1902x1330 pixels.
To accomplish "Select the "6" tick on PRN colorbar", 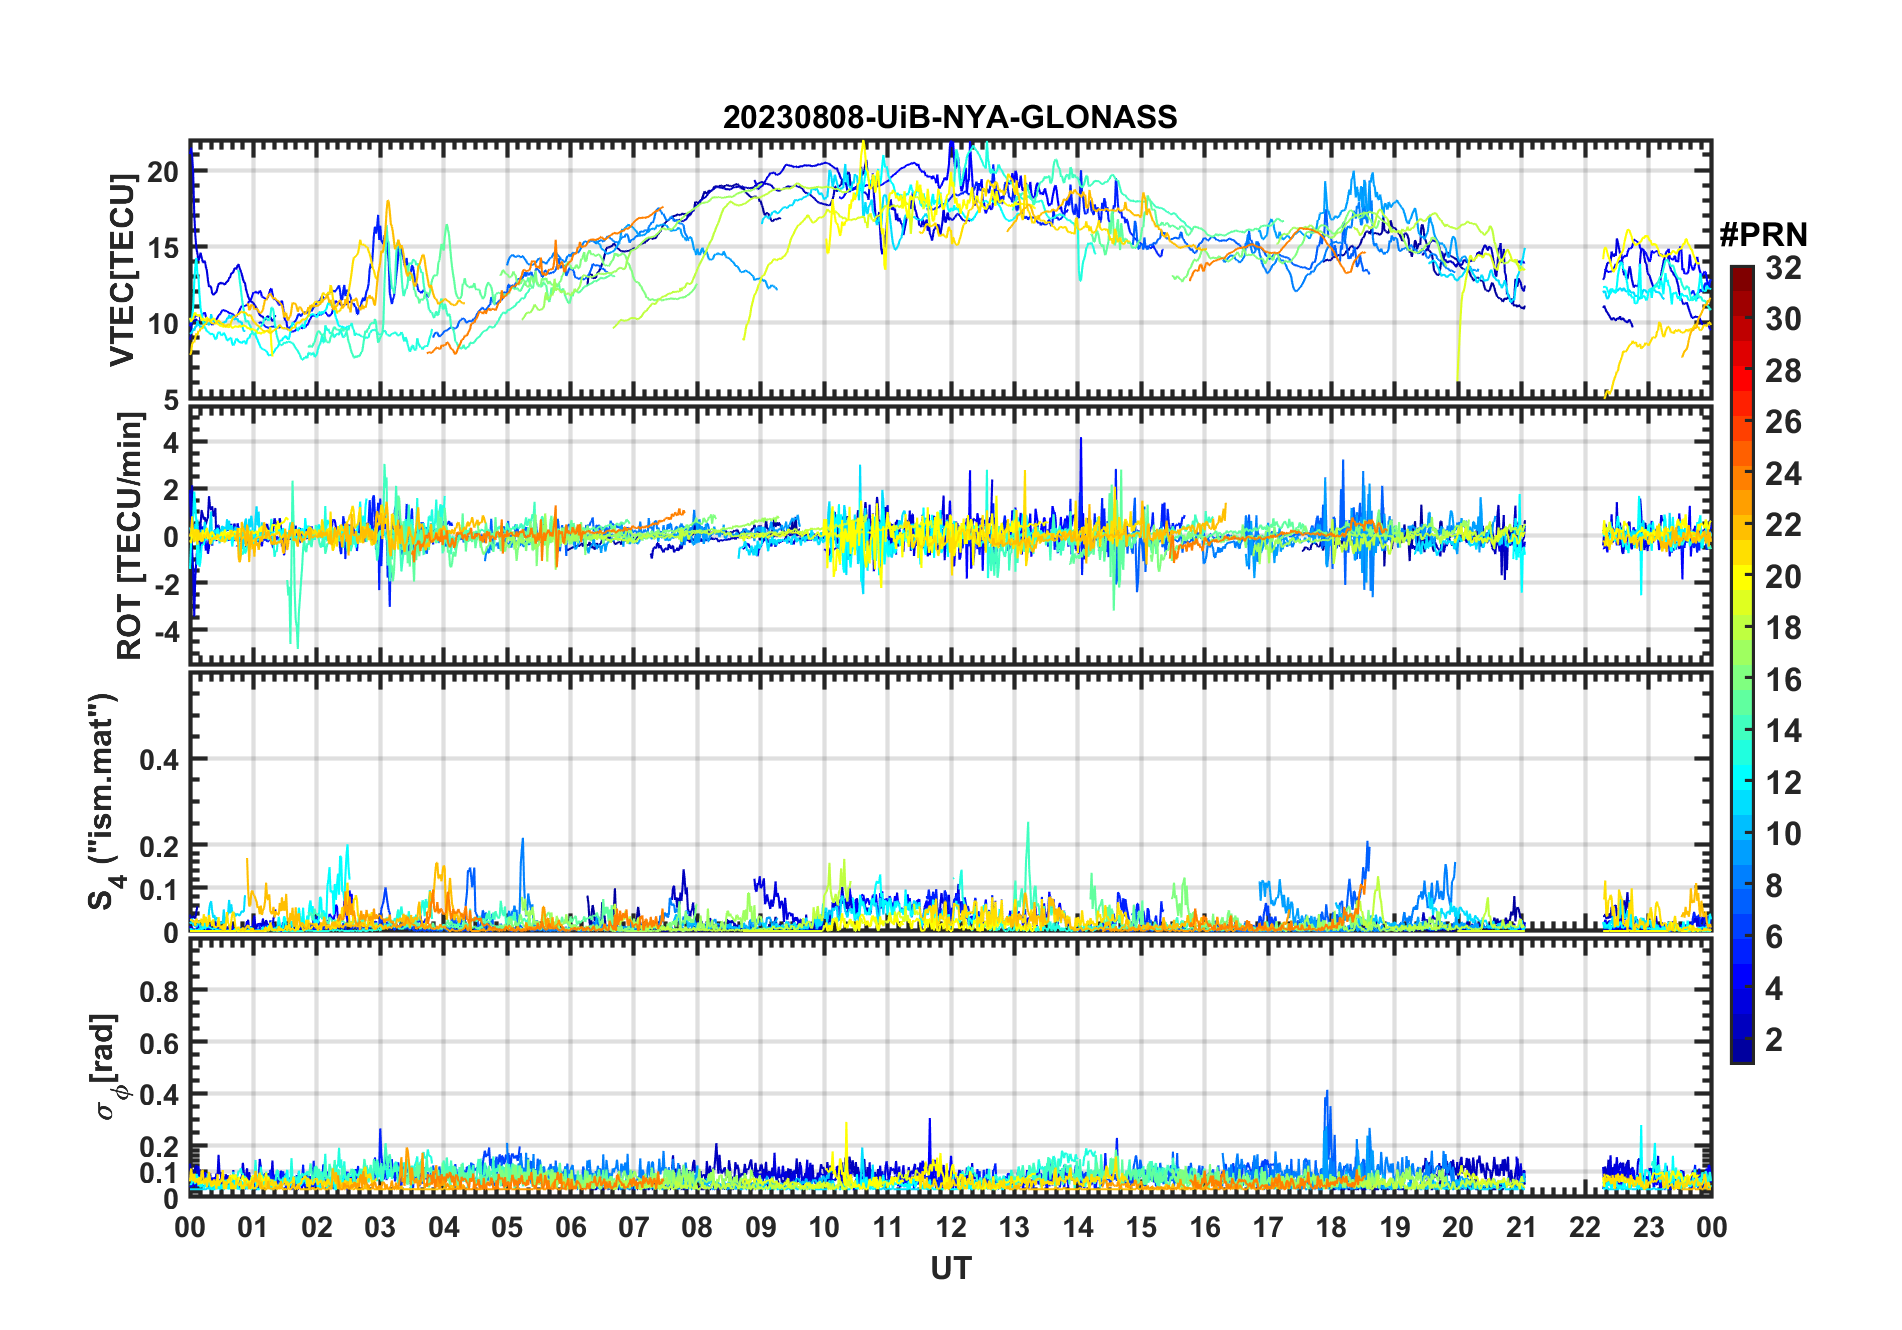I will 1774,937.
